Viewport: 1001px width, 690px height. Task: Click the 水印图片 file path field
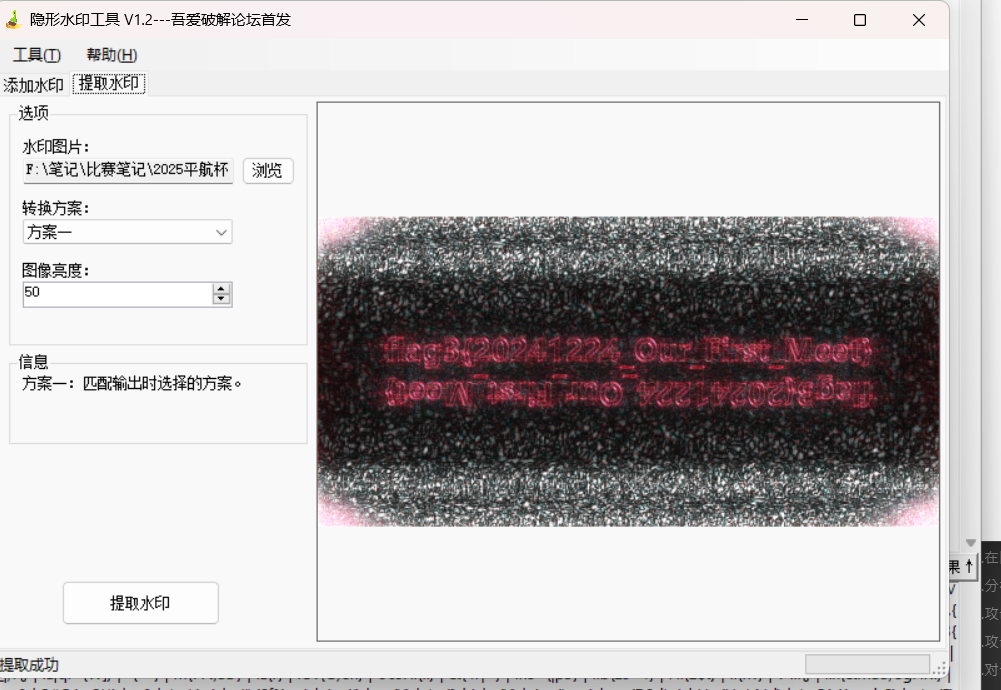(128, 170)
